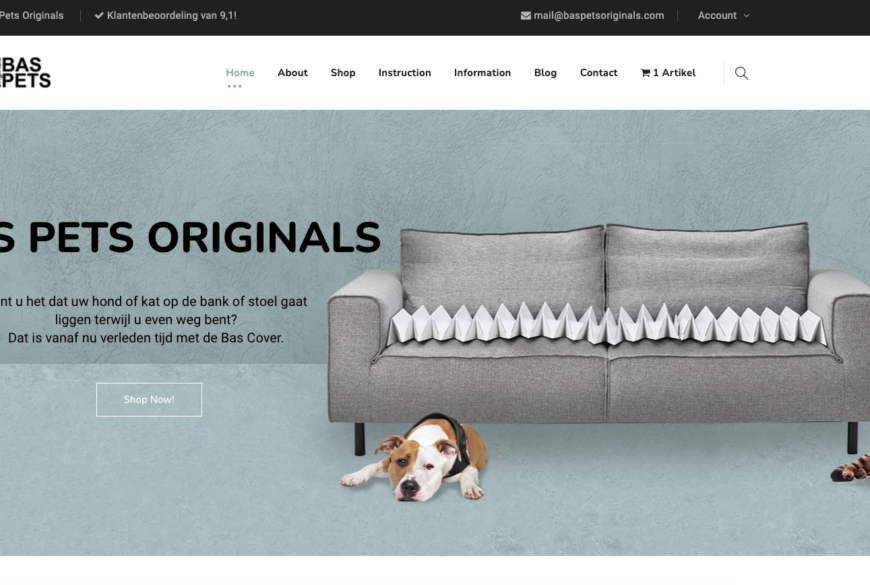The height and width of the screenshot is (585, 870).
Task: Open the Contact page
Action: 598,73
